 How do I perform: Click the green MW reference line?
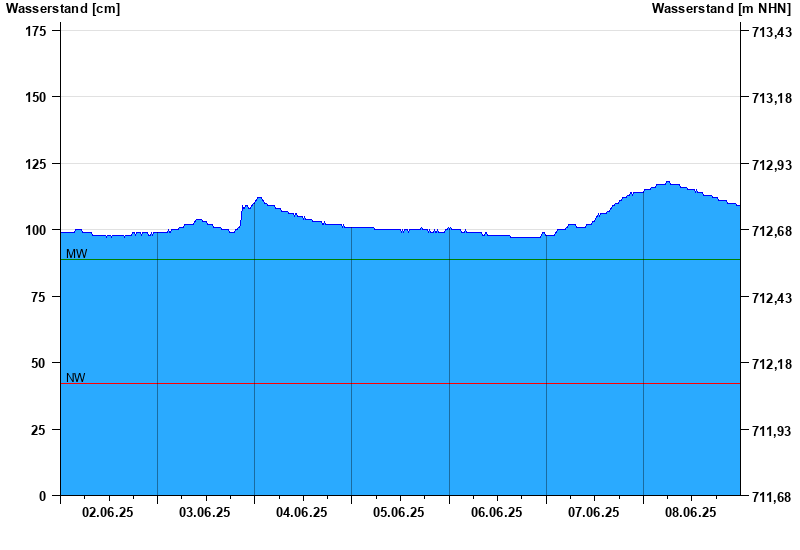pyautogui.click(x=401, y=260)
